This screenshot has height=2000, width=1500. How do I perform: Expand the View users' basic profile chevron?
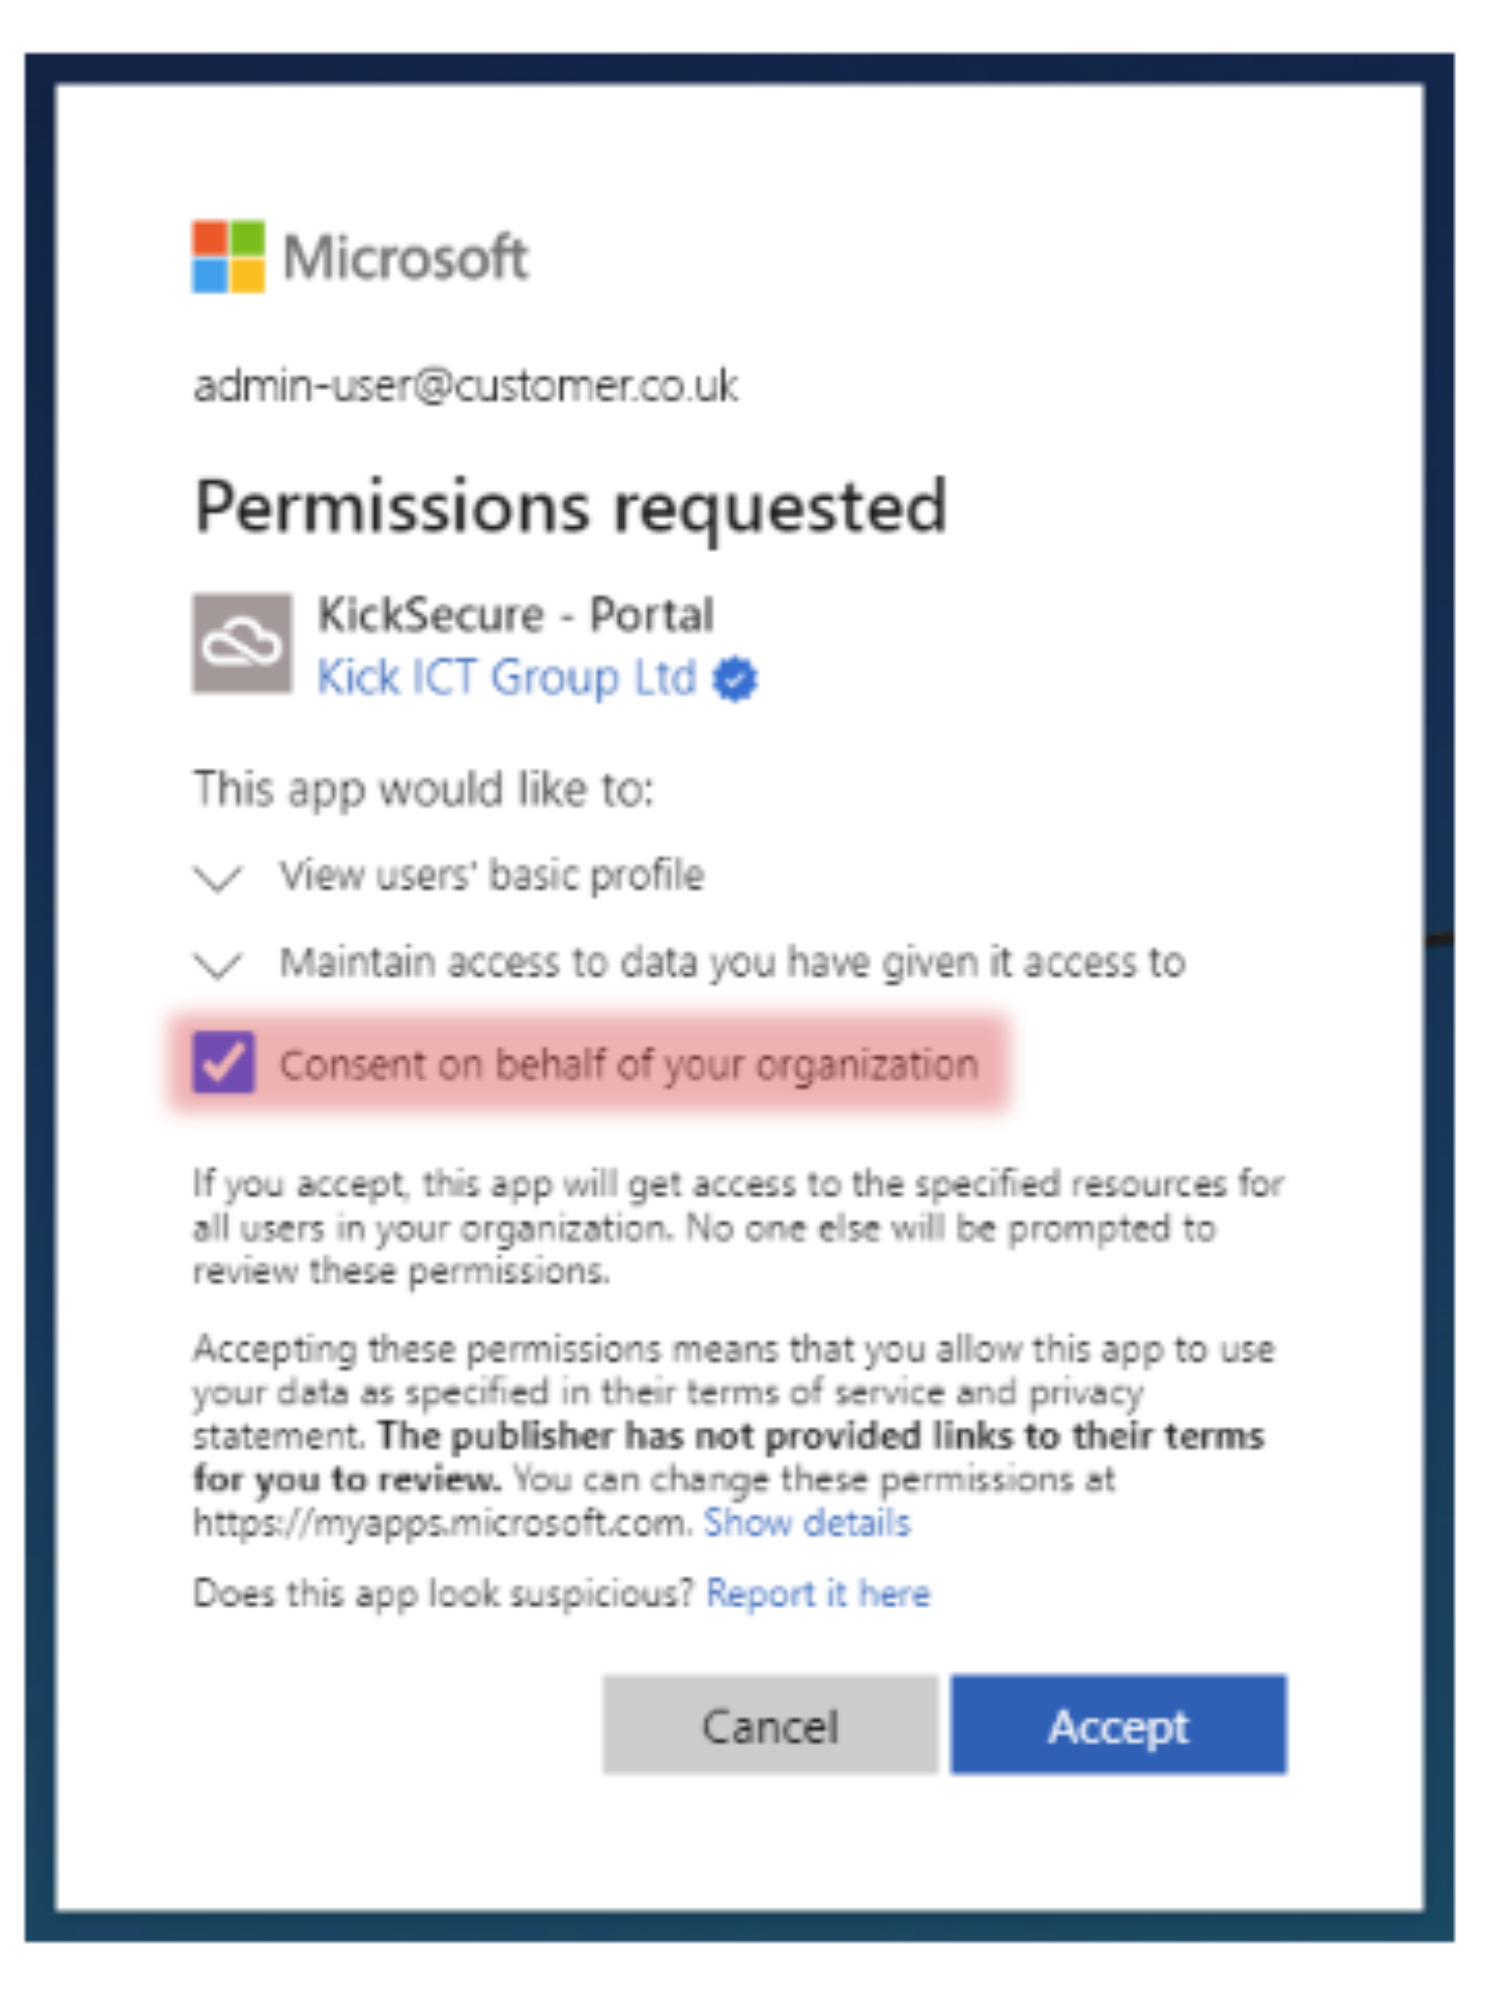pyautogui.click(x=218, y=878)
